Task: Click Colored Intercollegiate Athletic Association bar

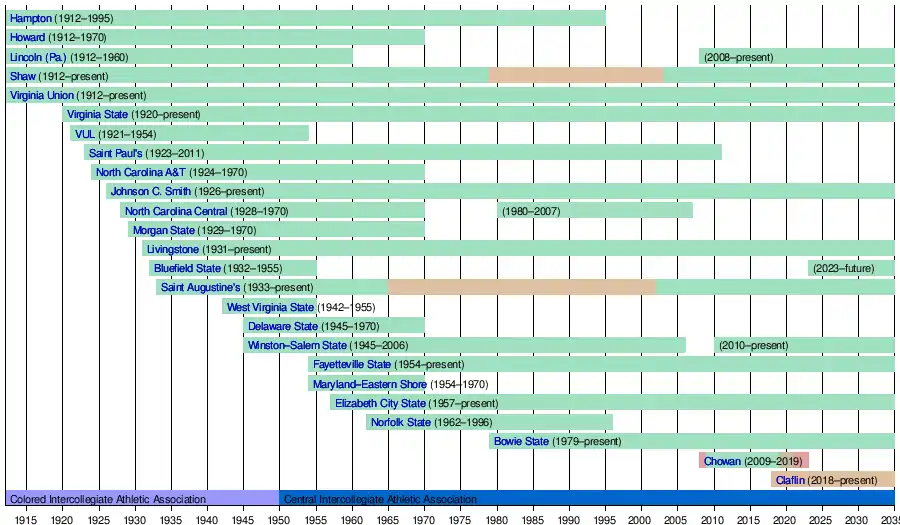Action: [106, 498]
